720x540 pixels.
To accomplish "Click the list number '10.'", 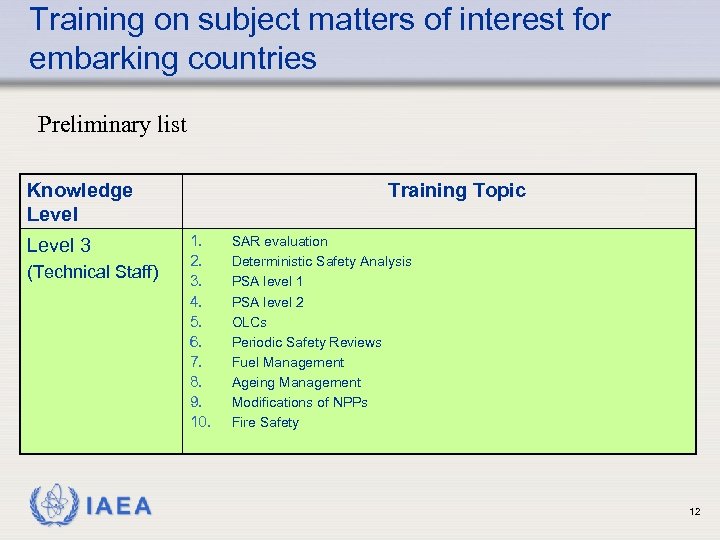I will pyautogui.click(x=200, y=422).
